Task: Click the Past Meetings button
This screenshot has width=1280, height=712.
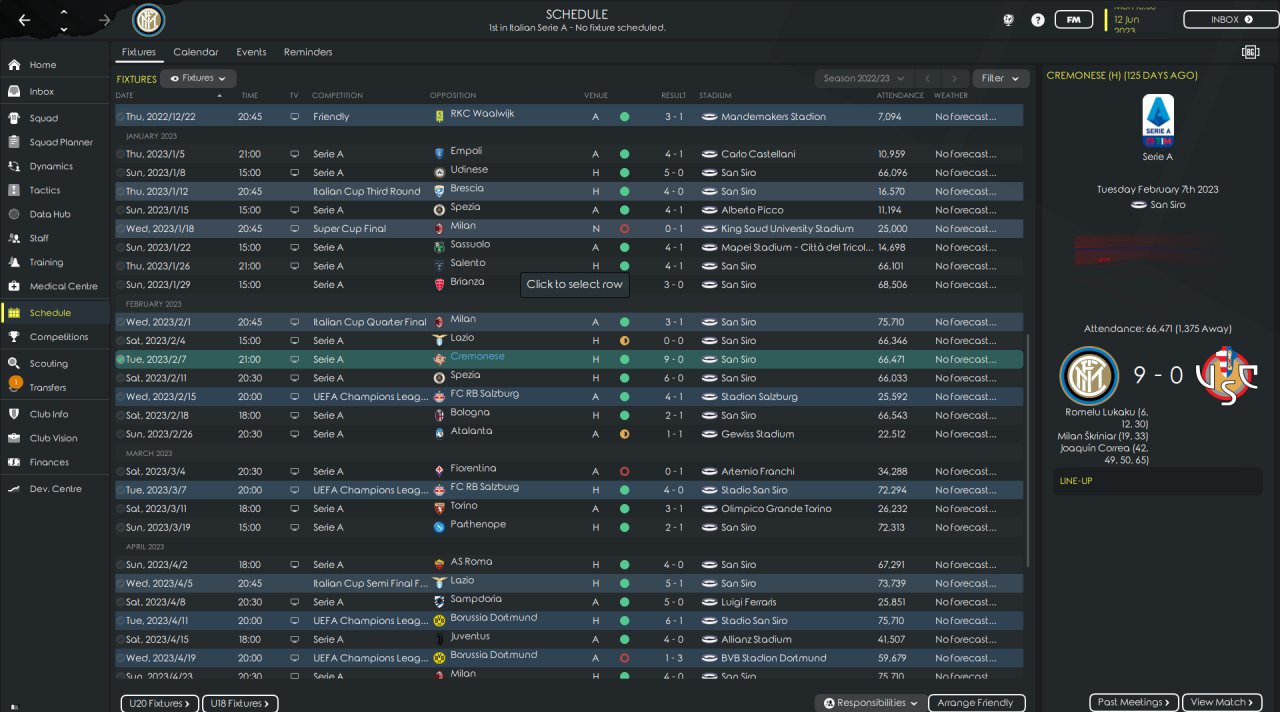Action: (1134, 702)
